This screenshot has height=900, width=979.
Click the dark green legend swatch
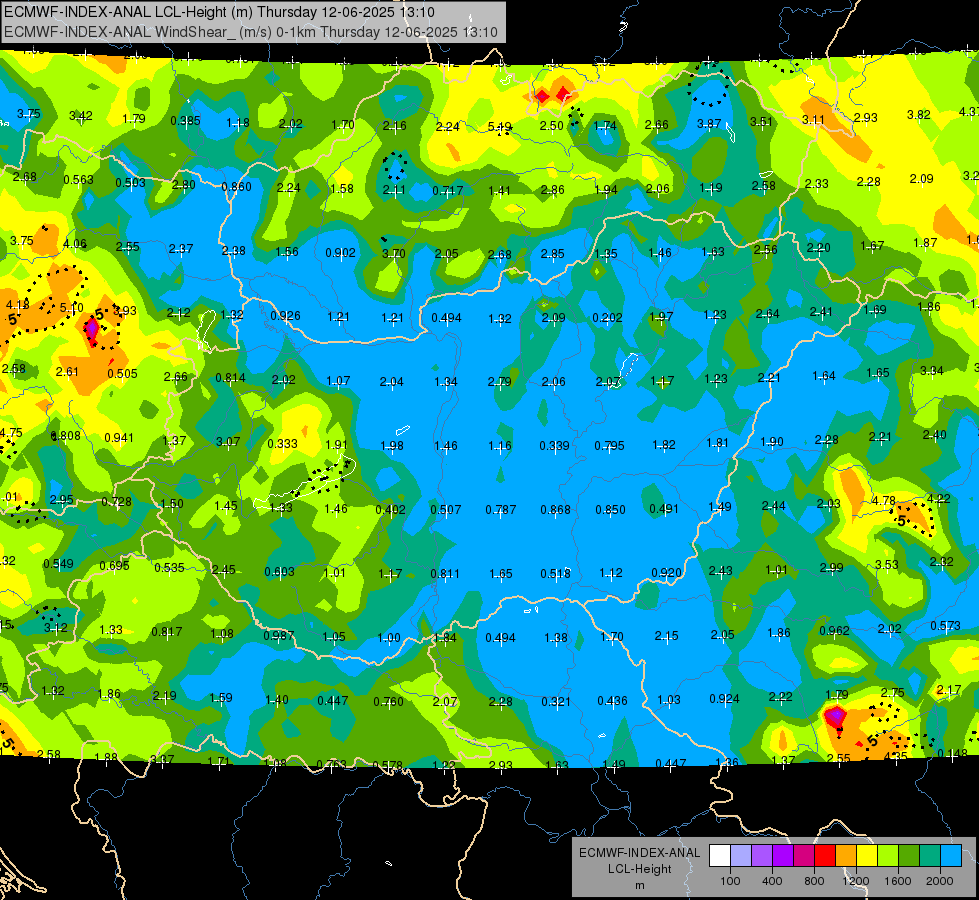pyautogui.click(x=909, y=855)
